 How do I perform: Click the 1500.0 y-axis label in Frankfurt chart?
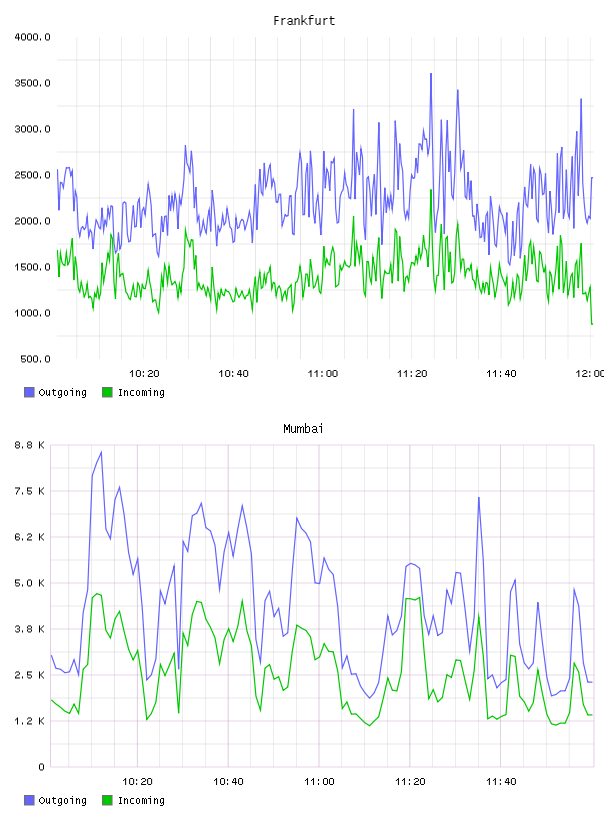(32, 267)
